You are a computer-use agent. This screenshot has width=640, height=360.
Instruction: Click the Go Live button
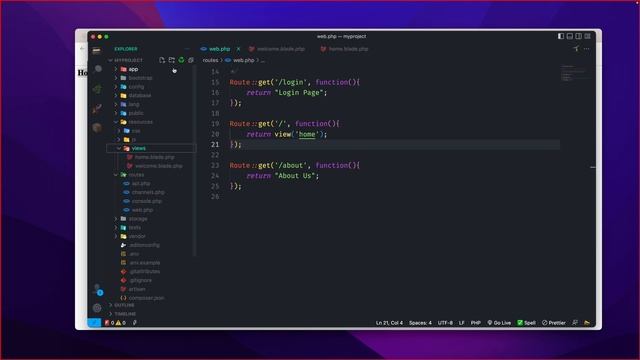click(499, 323)
